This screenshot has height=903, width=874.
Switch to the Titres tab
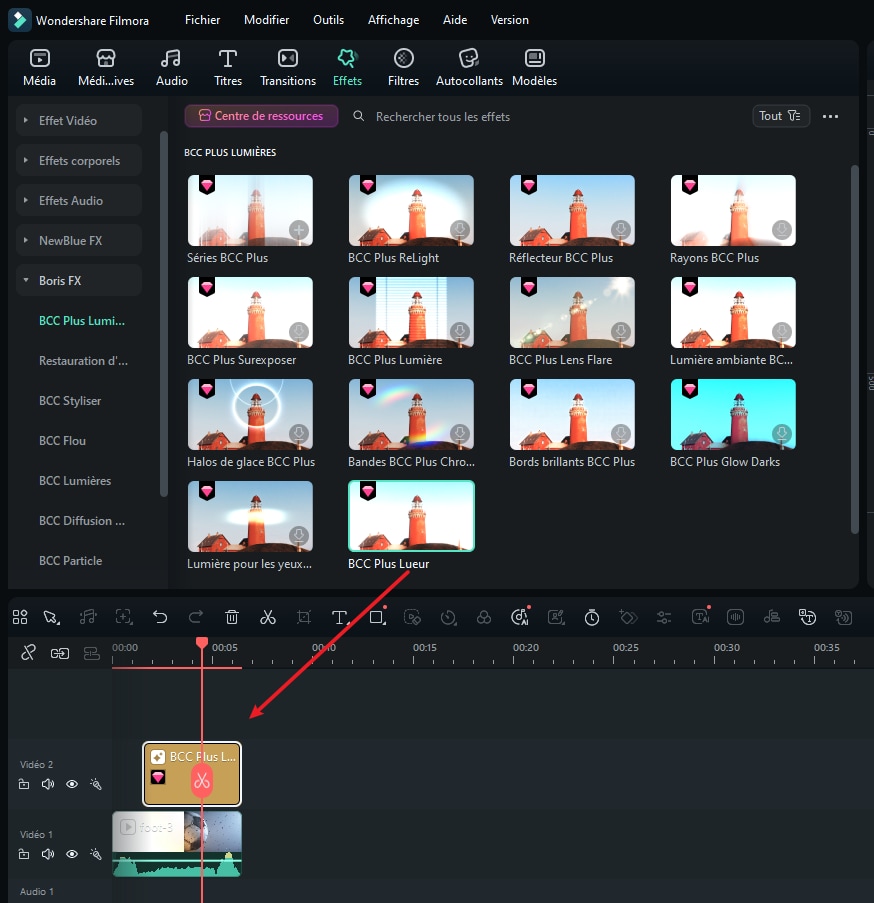pyautogui.click(x=228, y=68)
